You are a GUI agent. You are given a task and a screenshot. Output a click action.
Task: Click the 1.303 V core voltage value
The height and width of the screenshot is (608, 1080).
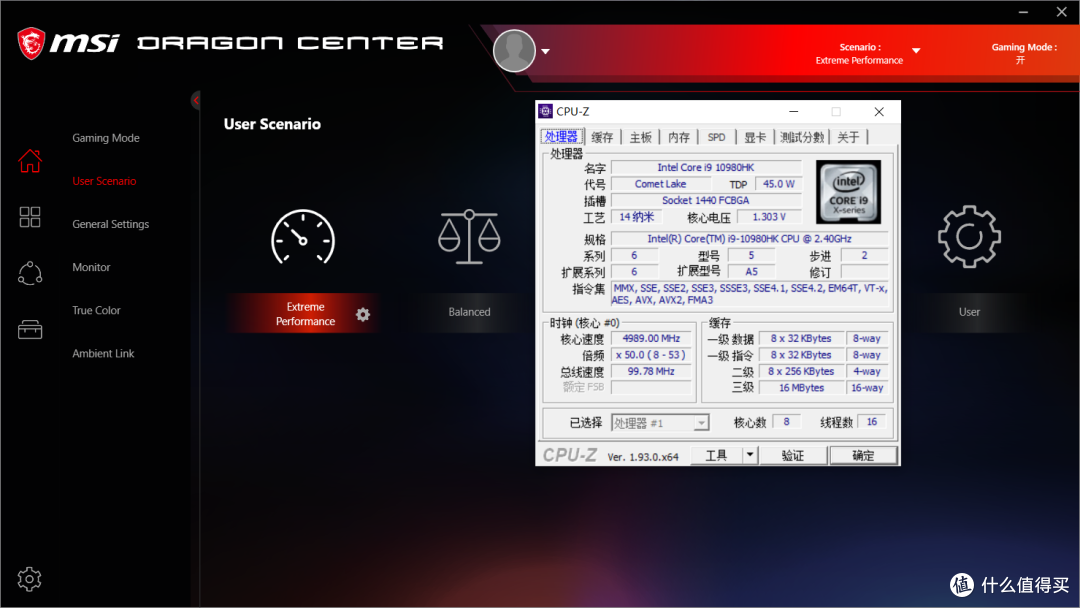(x=769, y=217)
